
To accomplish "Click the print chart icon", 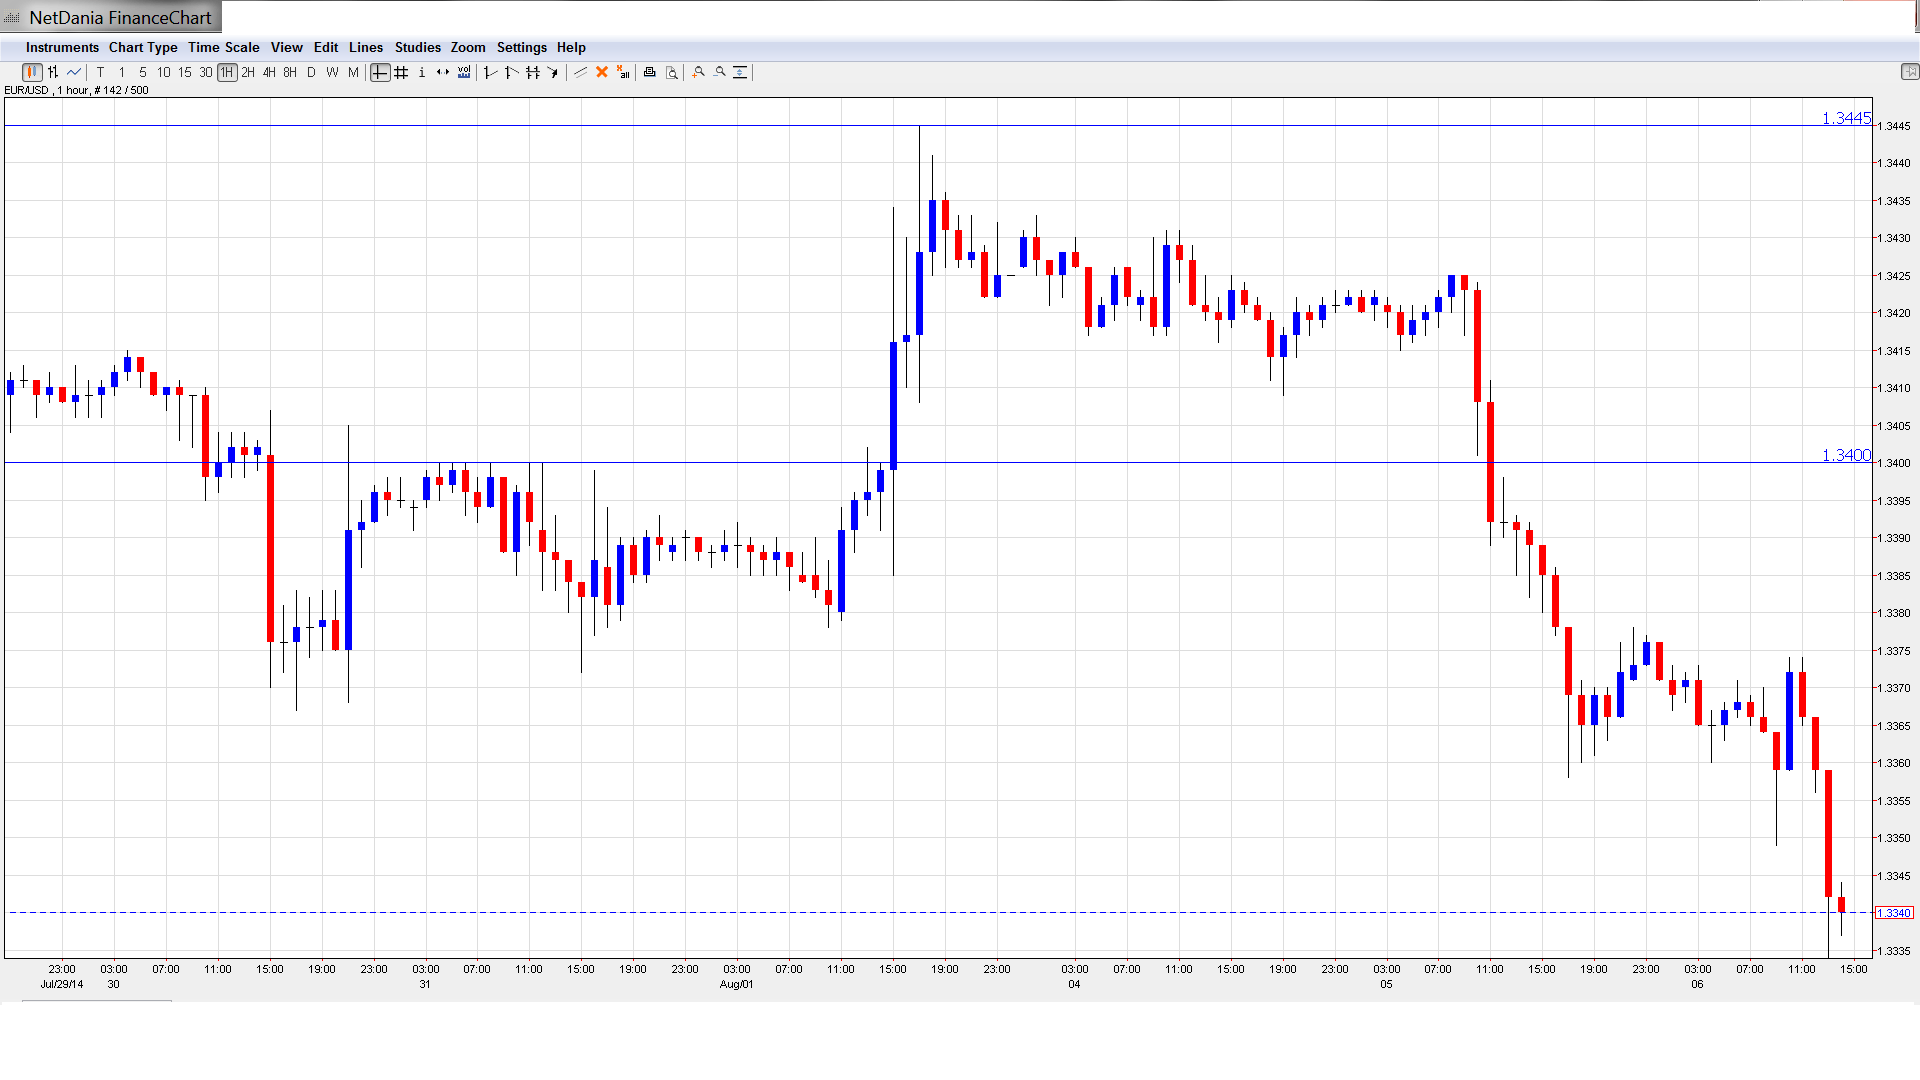I will click(x=650, y=72).
